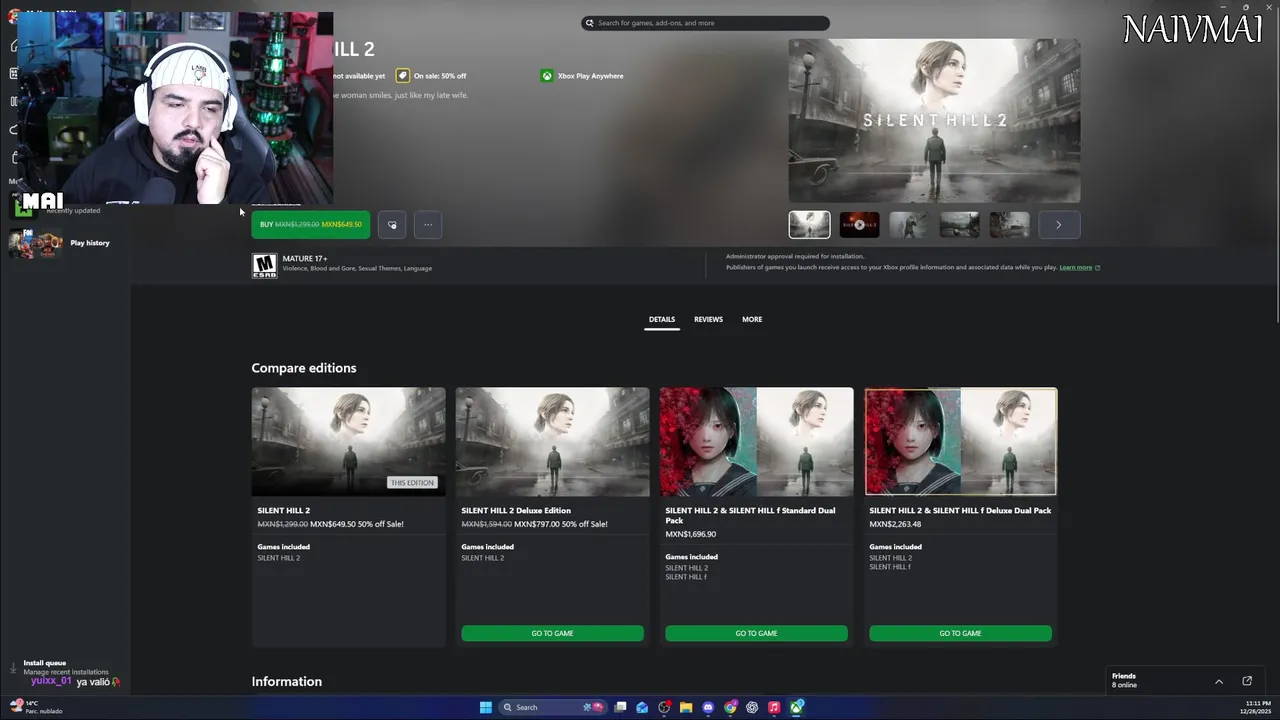Show next screenshots with gallery arrow
1280x720 pixels.
1059,224
